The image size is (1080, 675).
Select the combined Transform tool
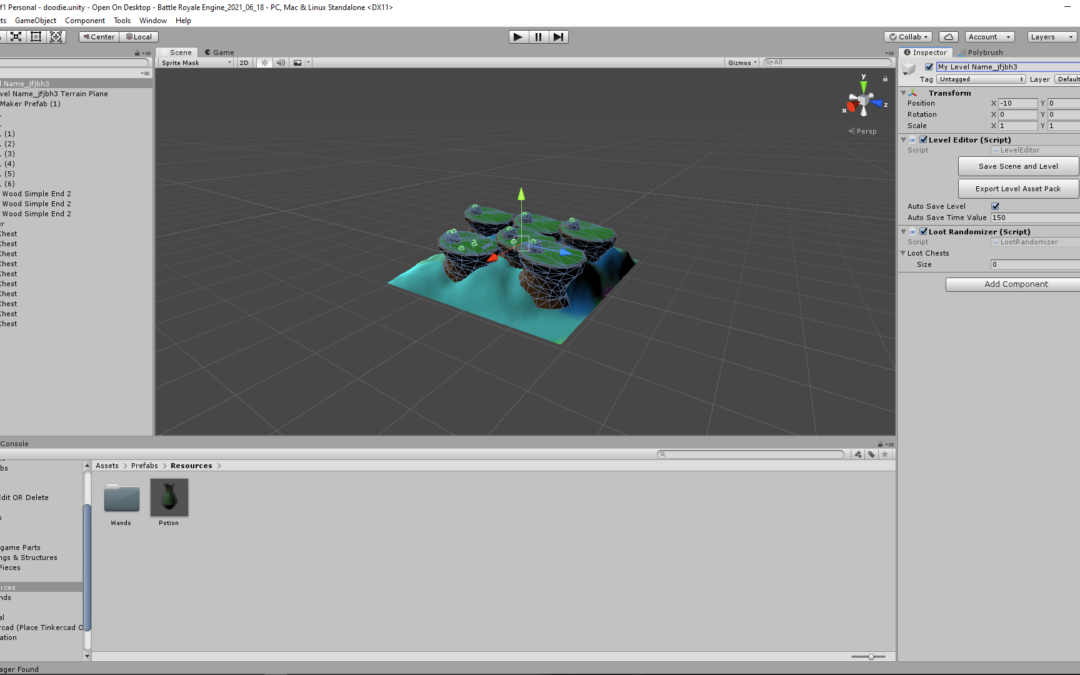pyautogui.click(x=56, y=37)
